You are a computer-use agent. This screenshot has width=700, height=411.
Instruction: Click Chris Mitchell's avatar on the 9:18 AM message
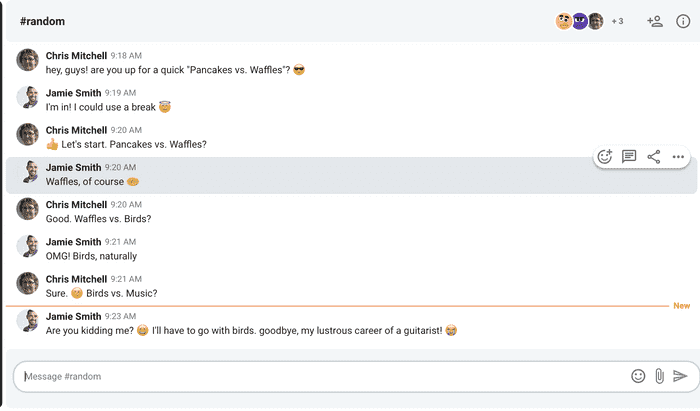[28, 60]
